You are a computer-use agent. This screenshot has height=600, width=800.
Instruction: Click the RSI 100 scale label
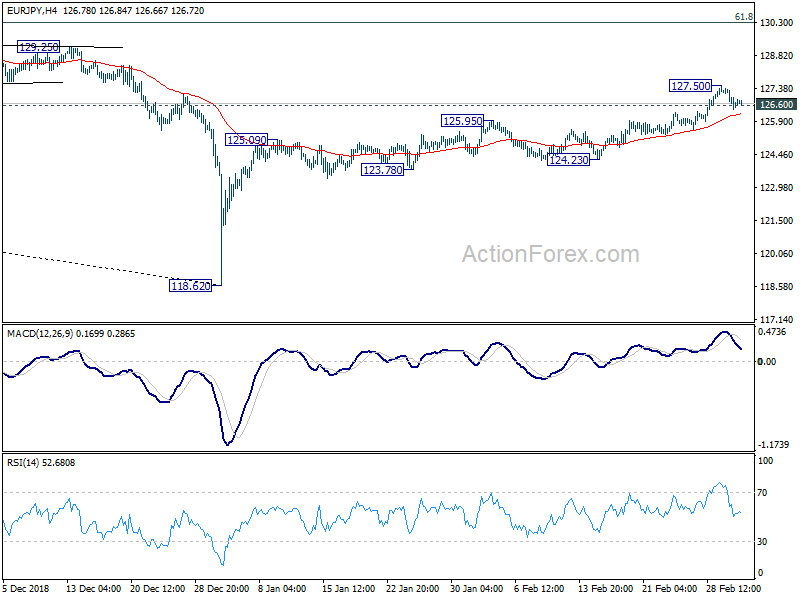(765, 461)
